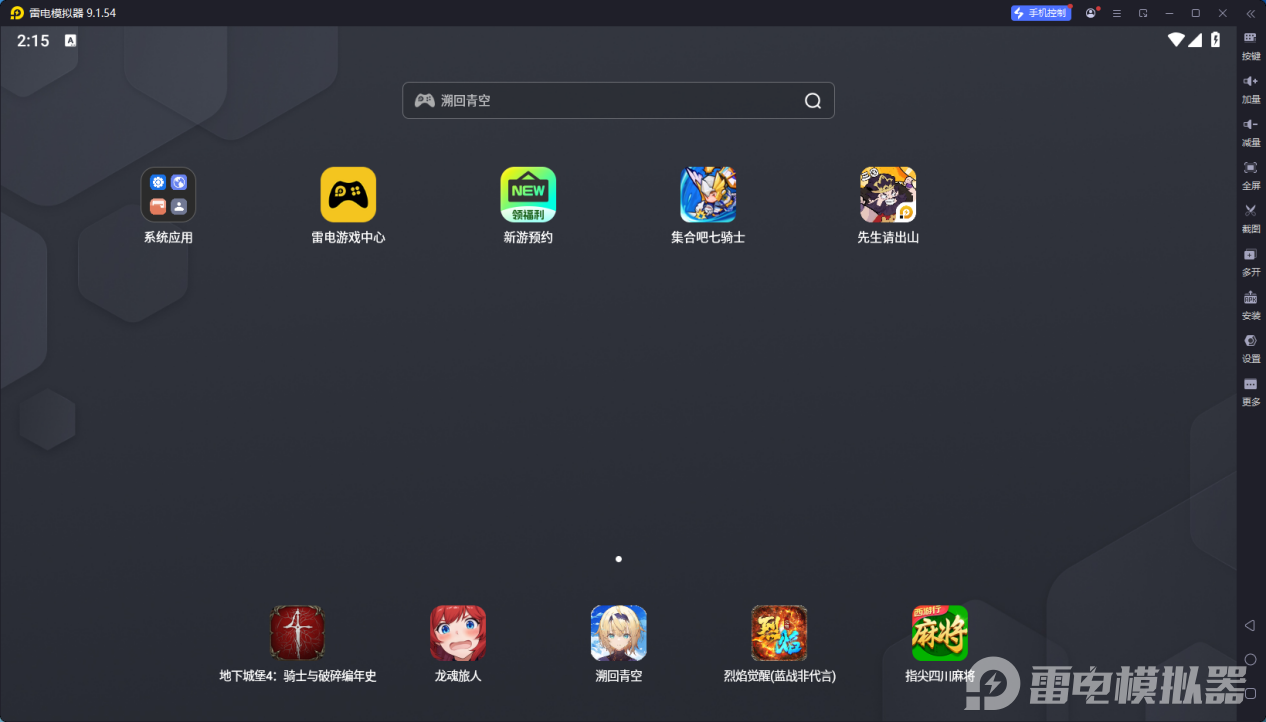The image size is (1266, 722).
Task: Take a screenshot with 截图
Action: [x=1251, y=217]
